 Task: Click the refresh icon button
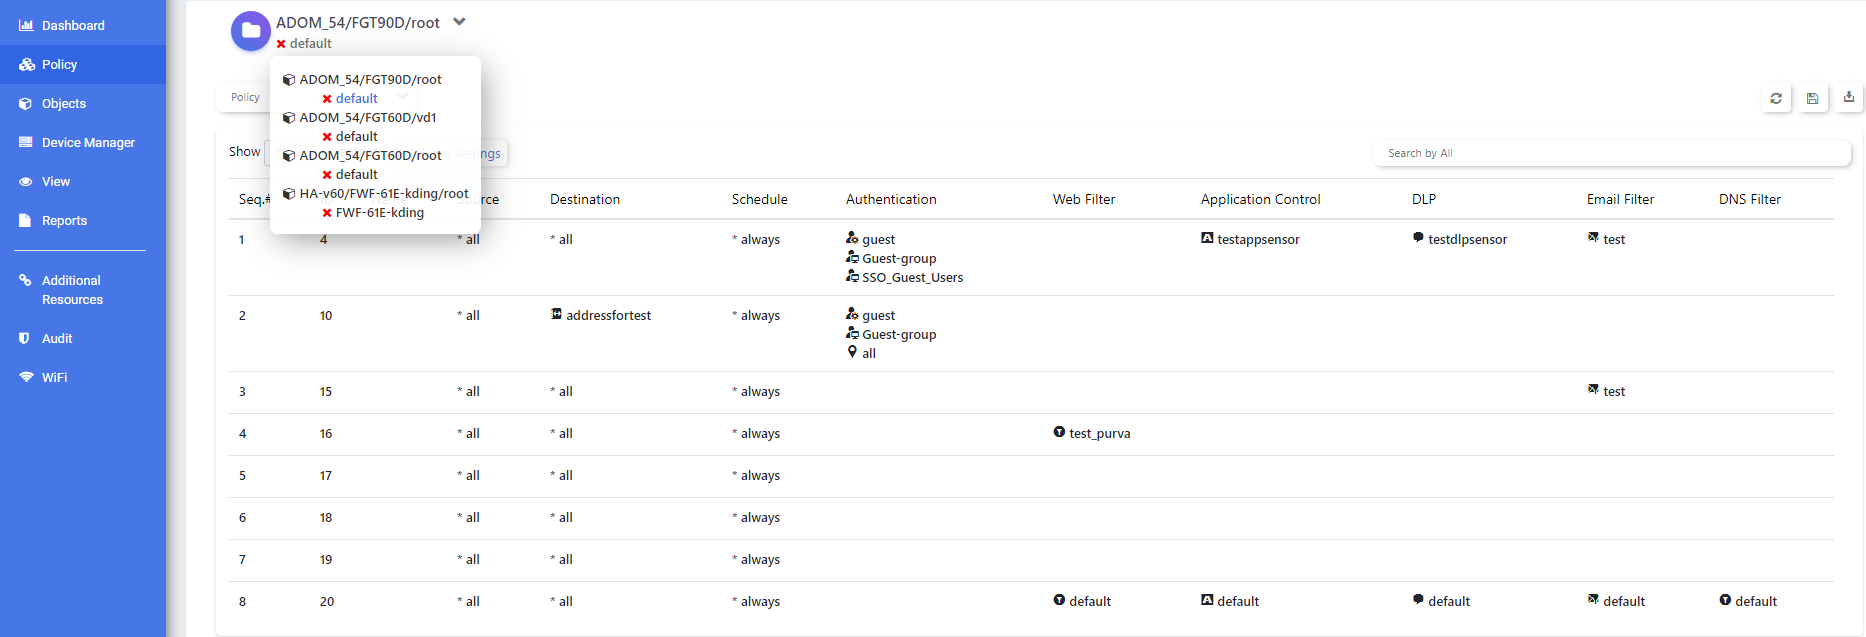[1776, 98]
